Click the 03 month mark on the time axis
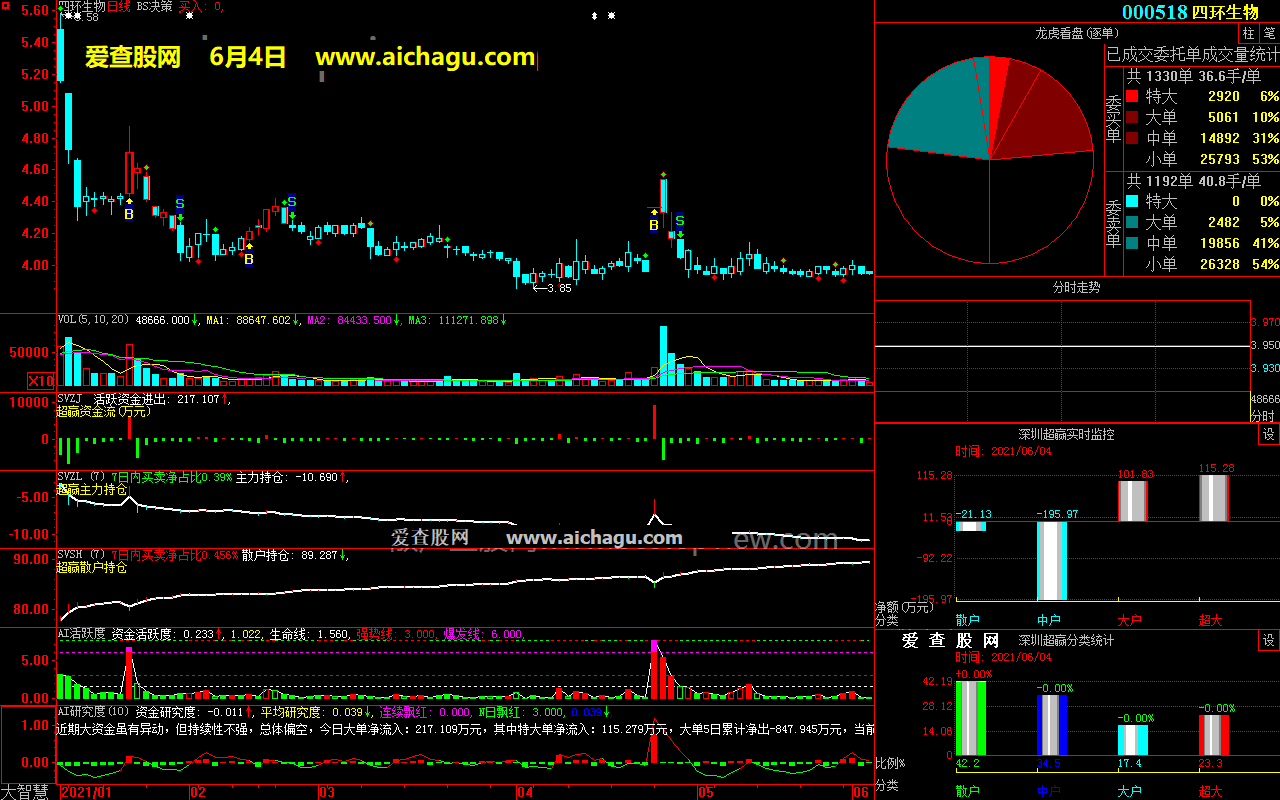The height and width of the screenshot is (800, 1280). click(326, 792)
